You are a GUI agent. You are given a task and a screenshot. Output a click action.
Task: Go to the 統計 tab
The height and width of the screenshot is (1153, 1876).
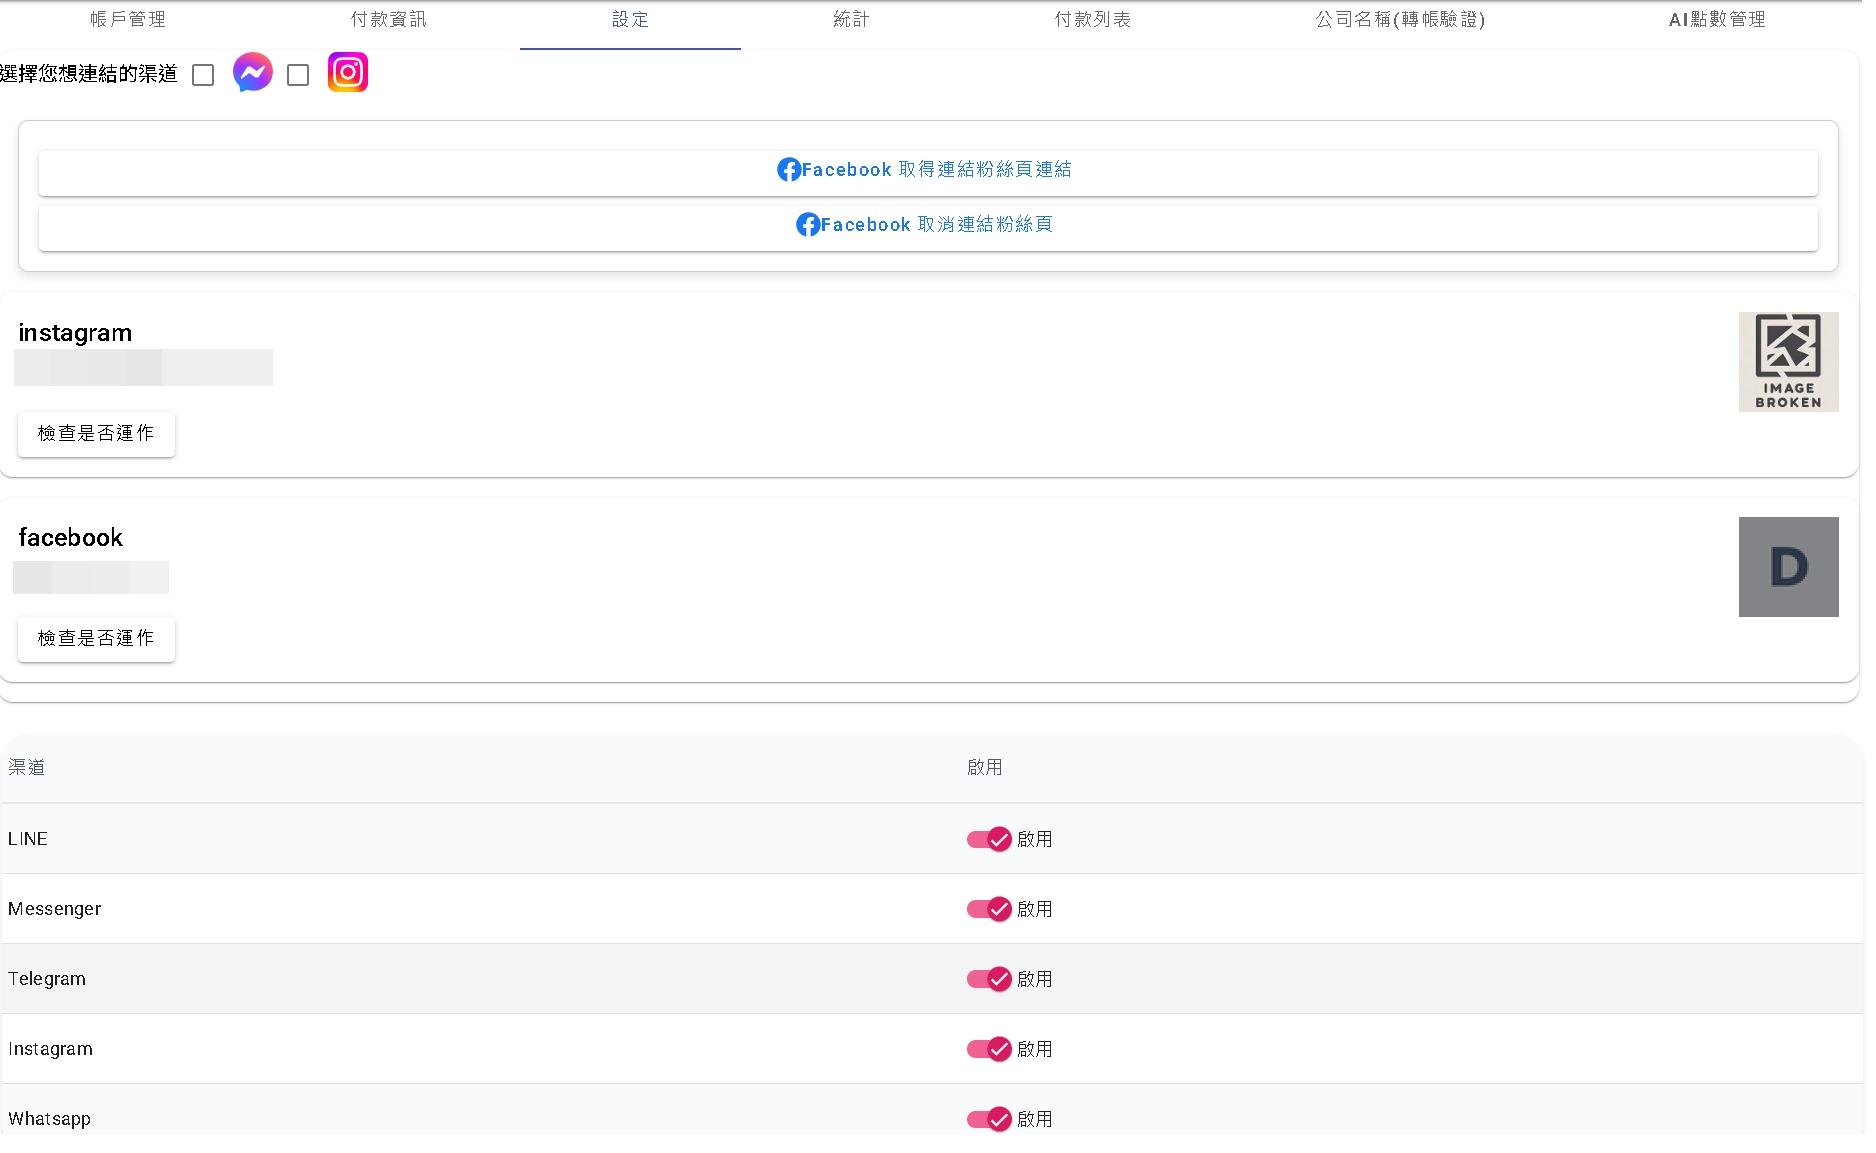tap(851, 20)
